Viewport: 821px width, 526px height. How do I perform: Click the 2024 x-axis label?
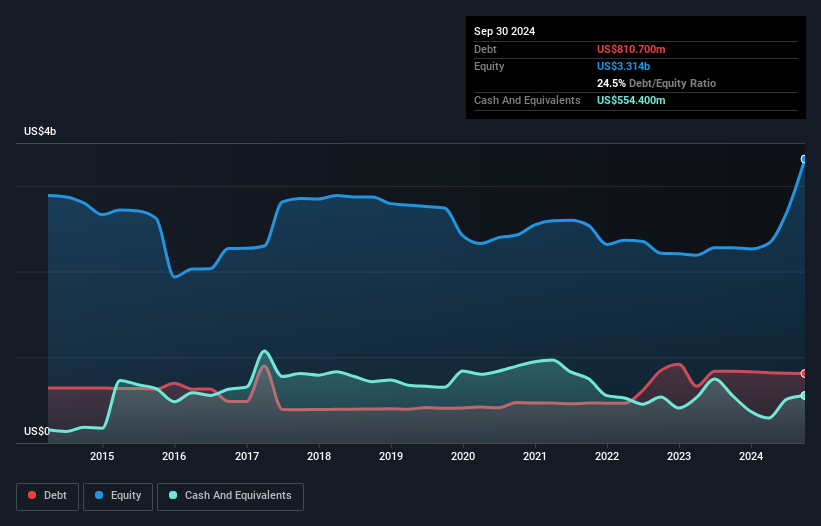click(751, 456)
